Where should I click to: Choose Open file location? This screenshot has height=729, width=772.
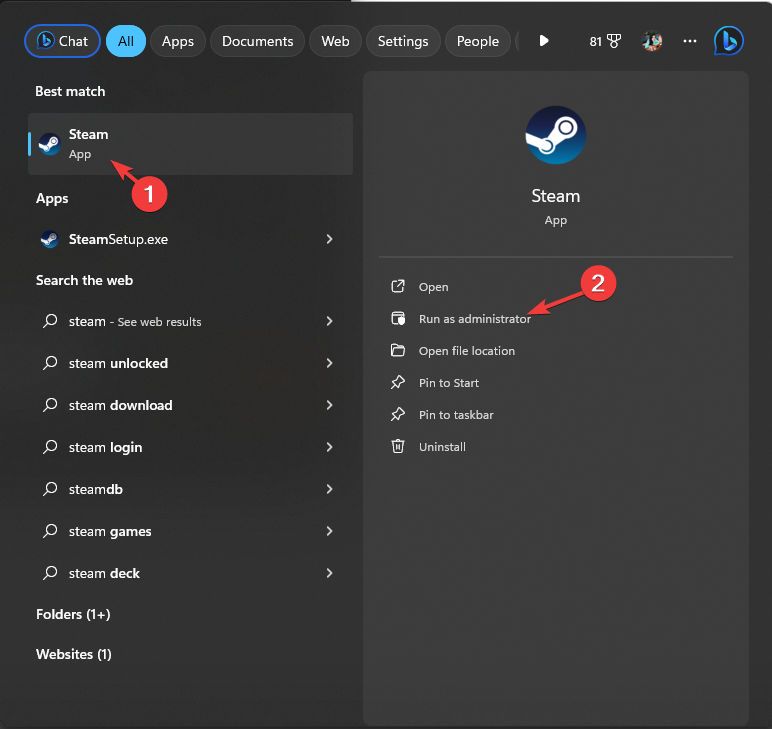(466, 351)
